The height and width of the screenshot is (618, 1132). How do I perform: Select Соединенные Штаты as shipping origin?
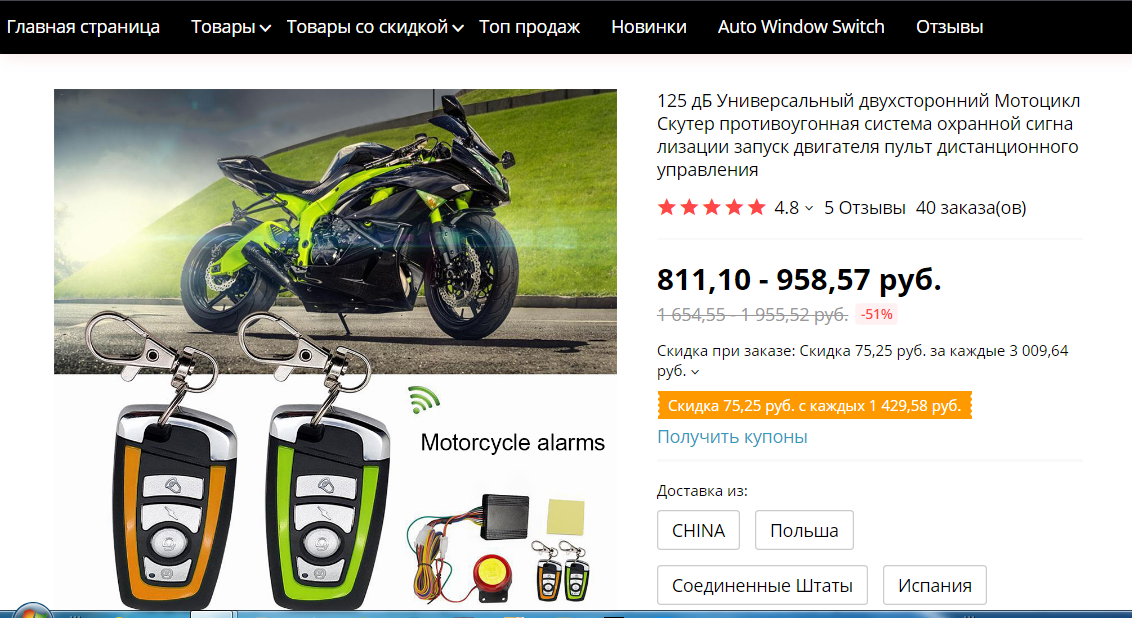[x=762, y=585]
